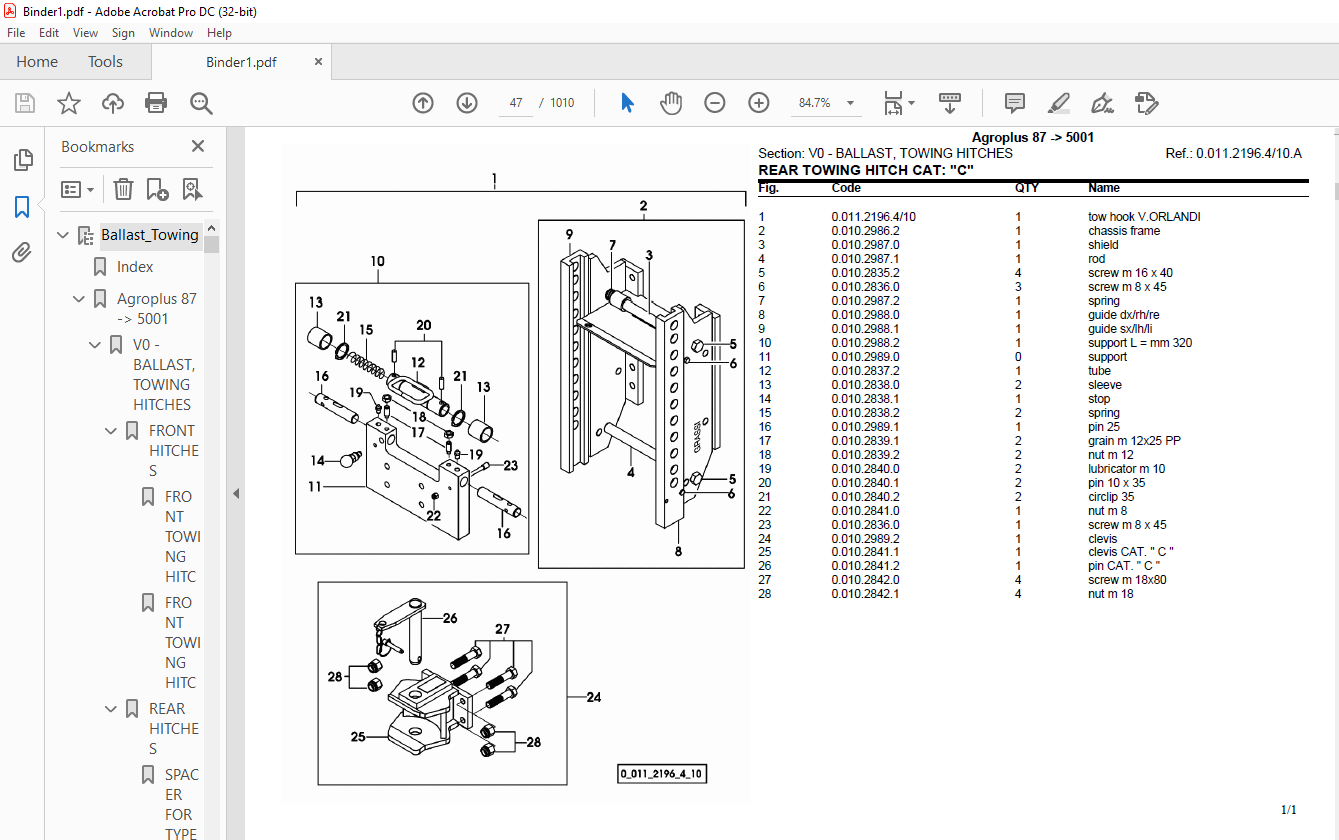Print the document with printer icon
This screenshot has height=840, width=1339.
point(156,103)
